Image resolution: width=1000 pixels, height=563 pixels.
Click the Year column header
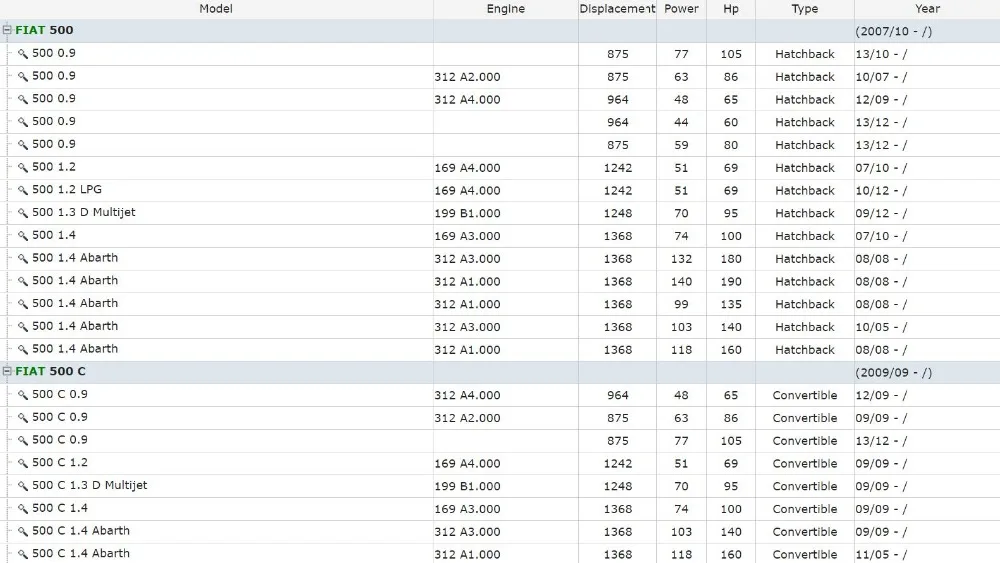tap(927, 9)
